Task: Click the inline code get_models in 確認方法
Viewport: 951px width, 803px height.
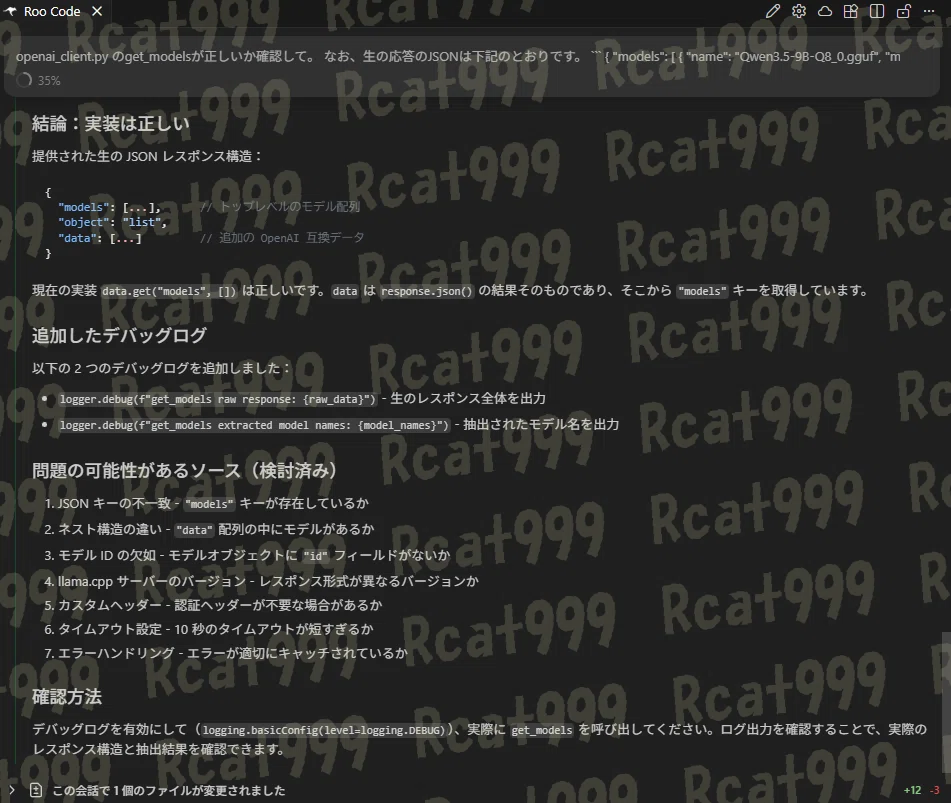Action: click(542, 730)
